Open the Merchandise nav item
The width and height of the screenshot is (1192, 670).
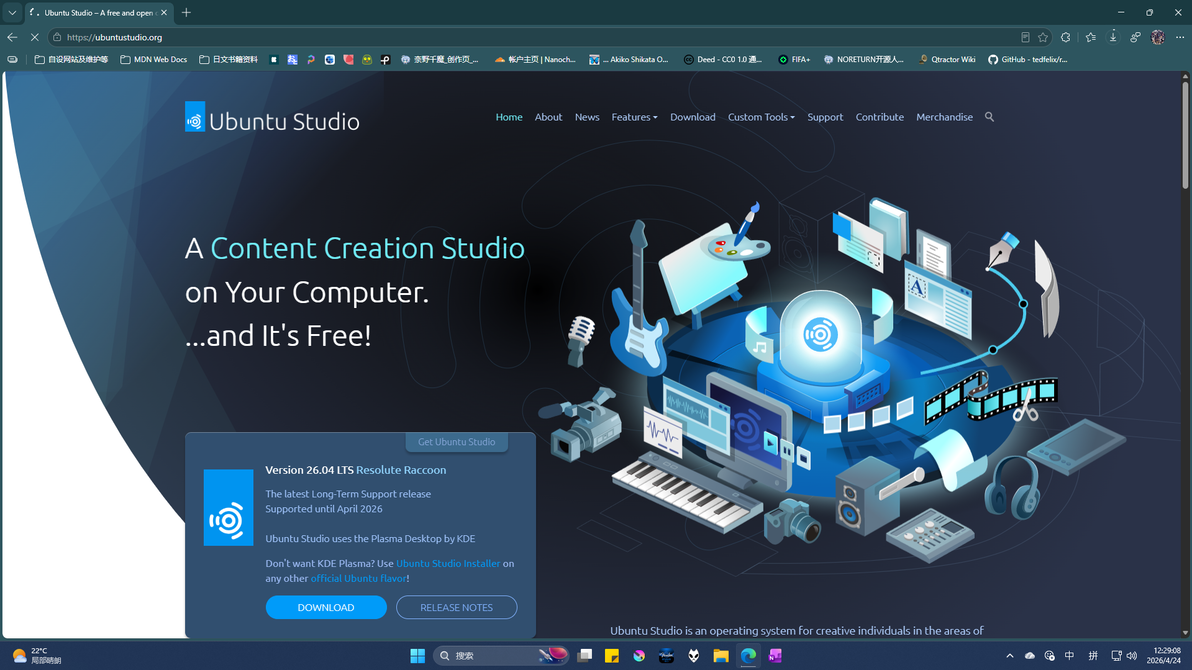[944, 117]
